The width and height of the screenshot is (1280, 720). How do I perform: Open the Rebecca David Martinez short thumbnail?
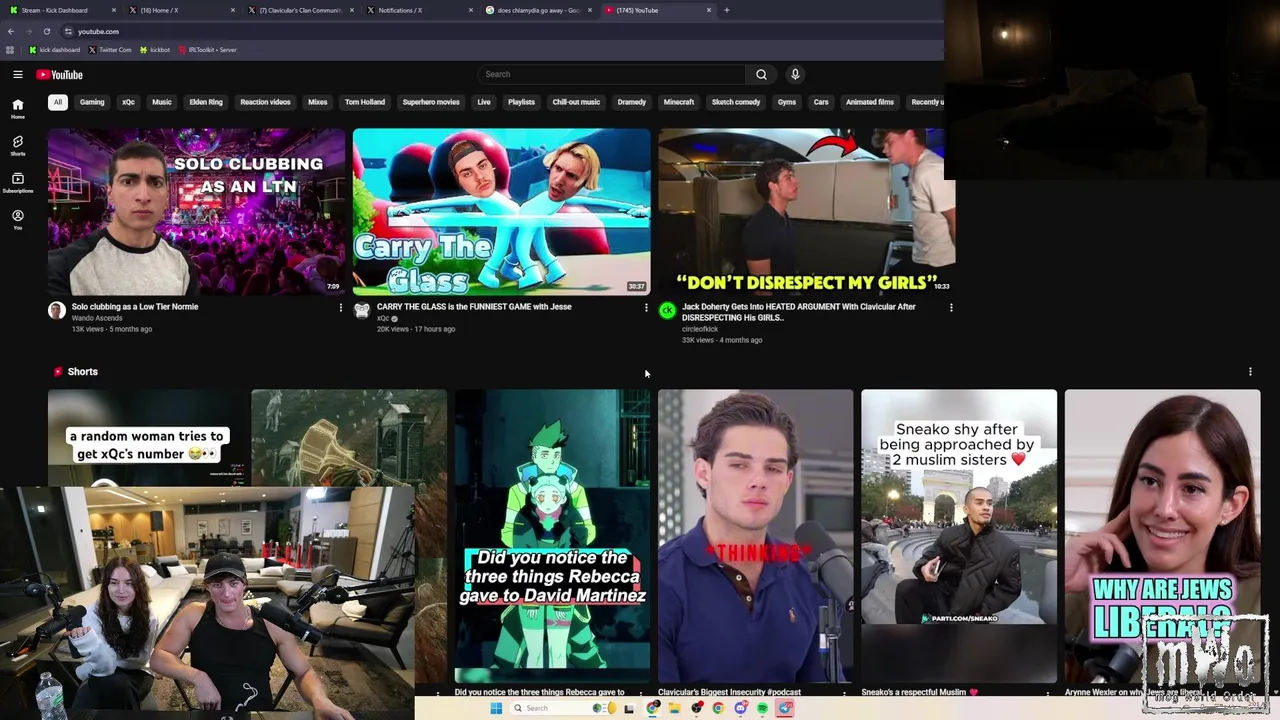(x=552, y=536)
